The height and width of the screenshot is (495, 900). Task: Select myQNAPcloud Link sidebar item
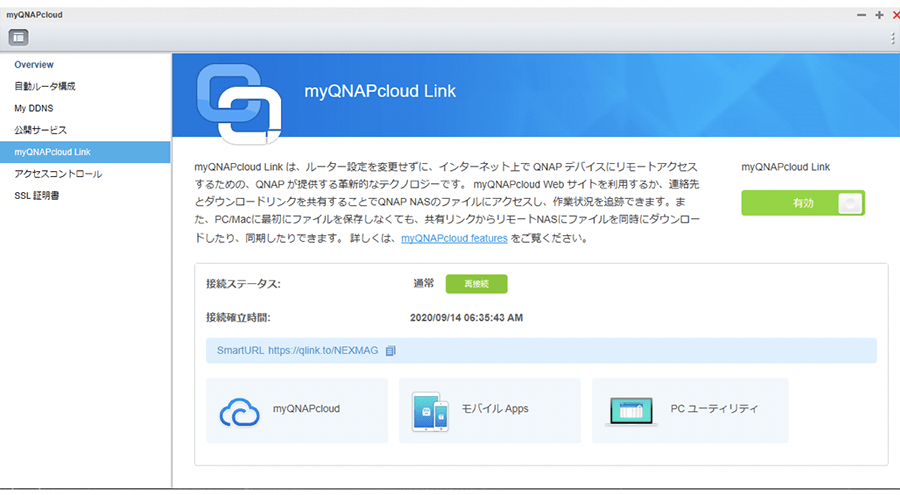coord(85,152)
